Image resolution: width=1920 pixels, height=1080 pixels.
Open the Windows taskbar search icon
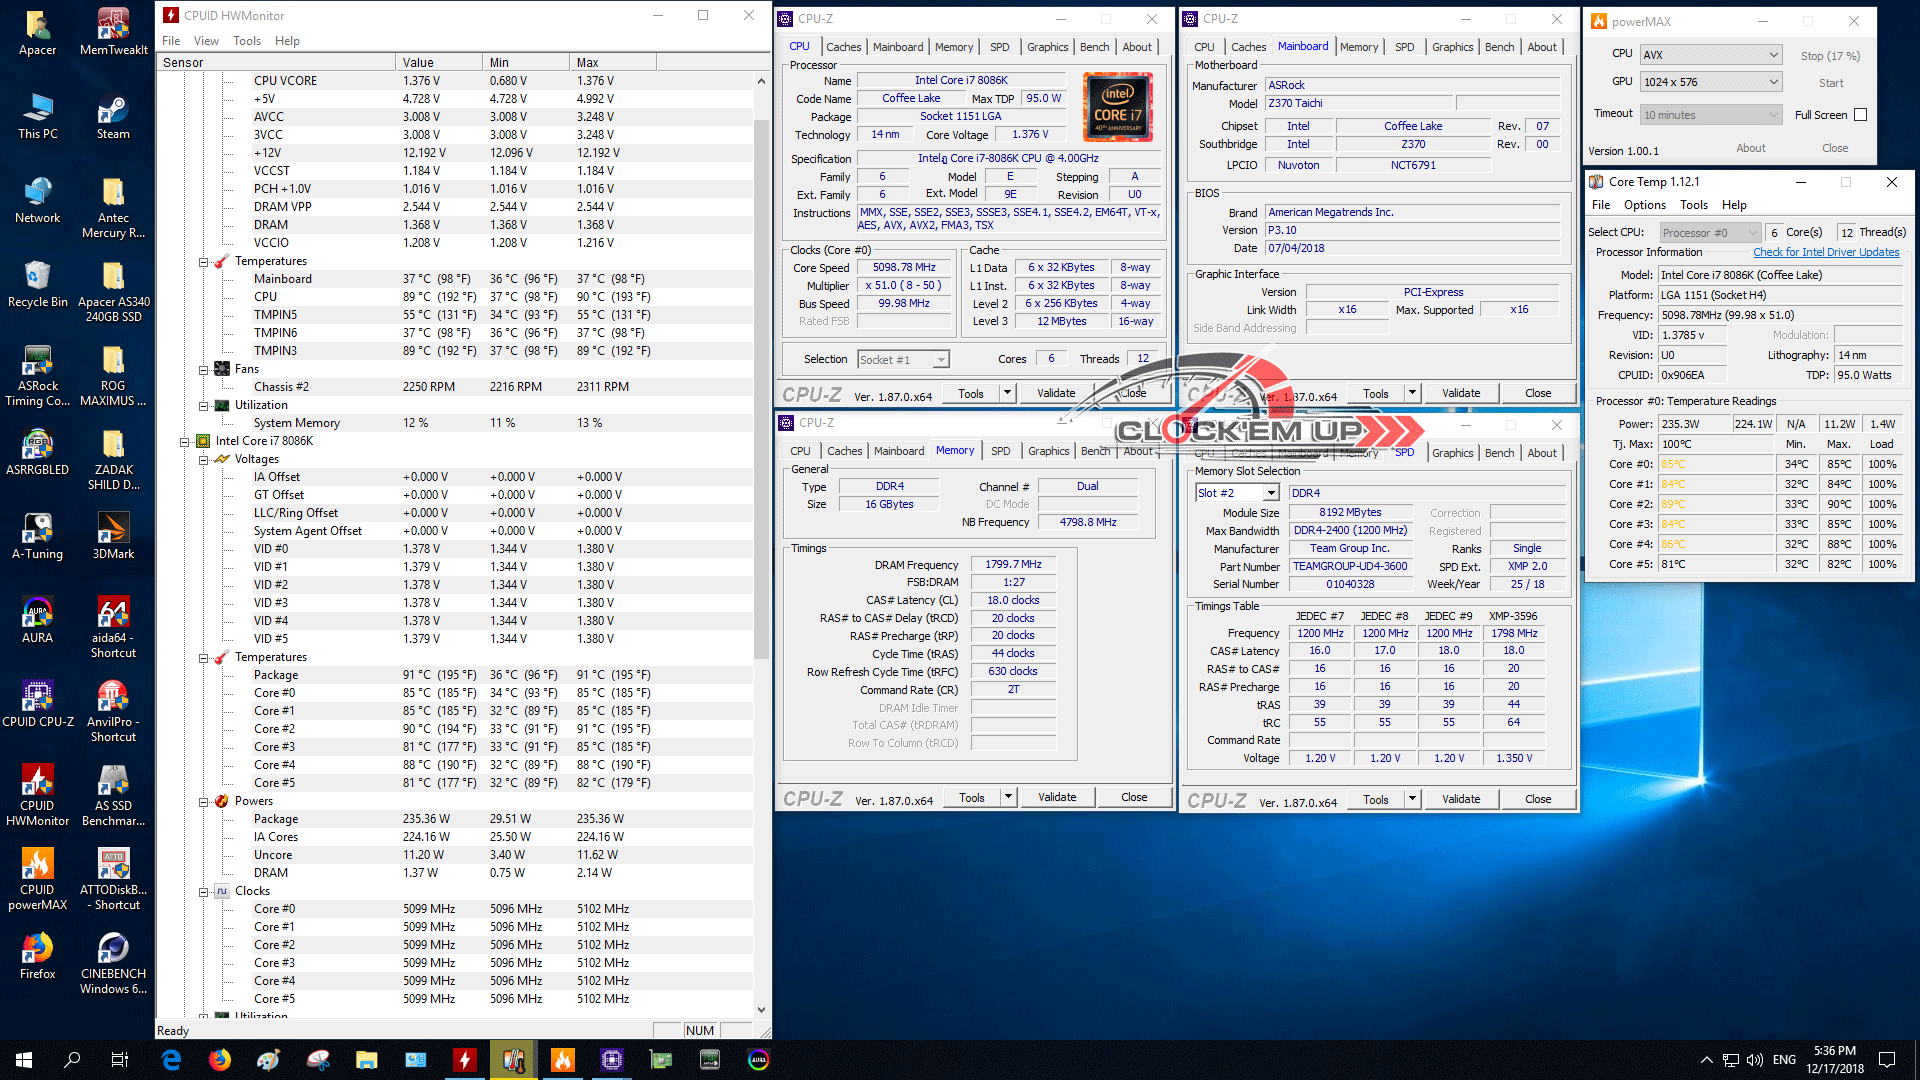coord(72,1060)
